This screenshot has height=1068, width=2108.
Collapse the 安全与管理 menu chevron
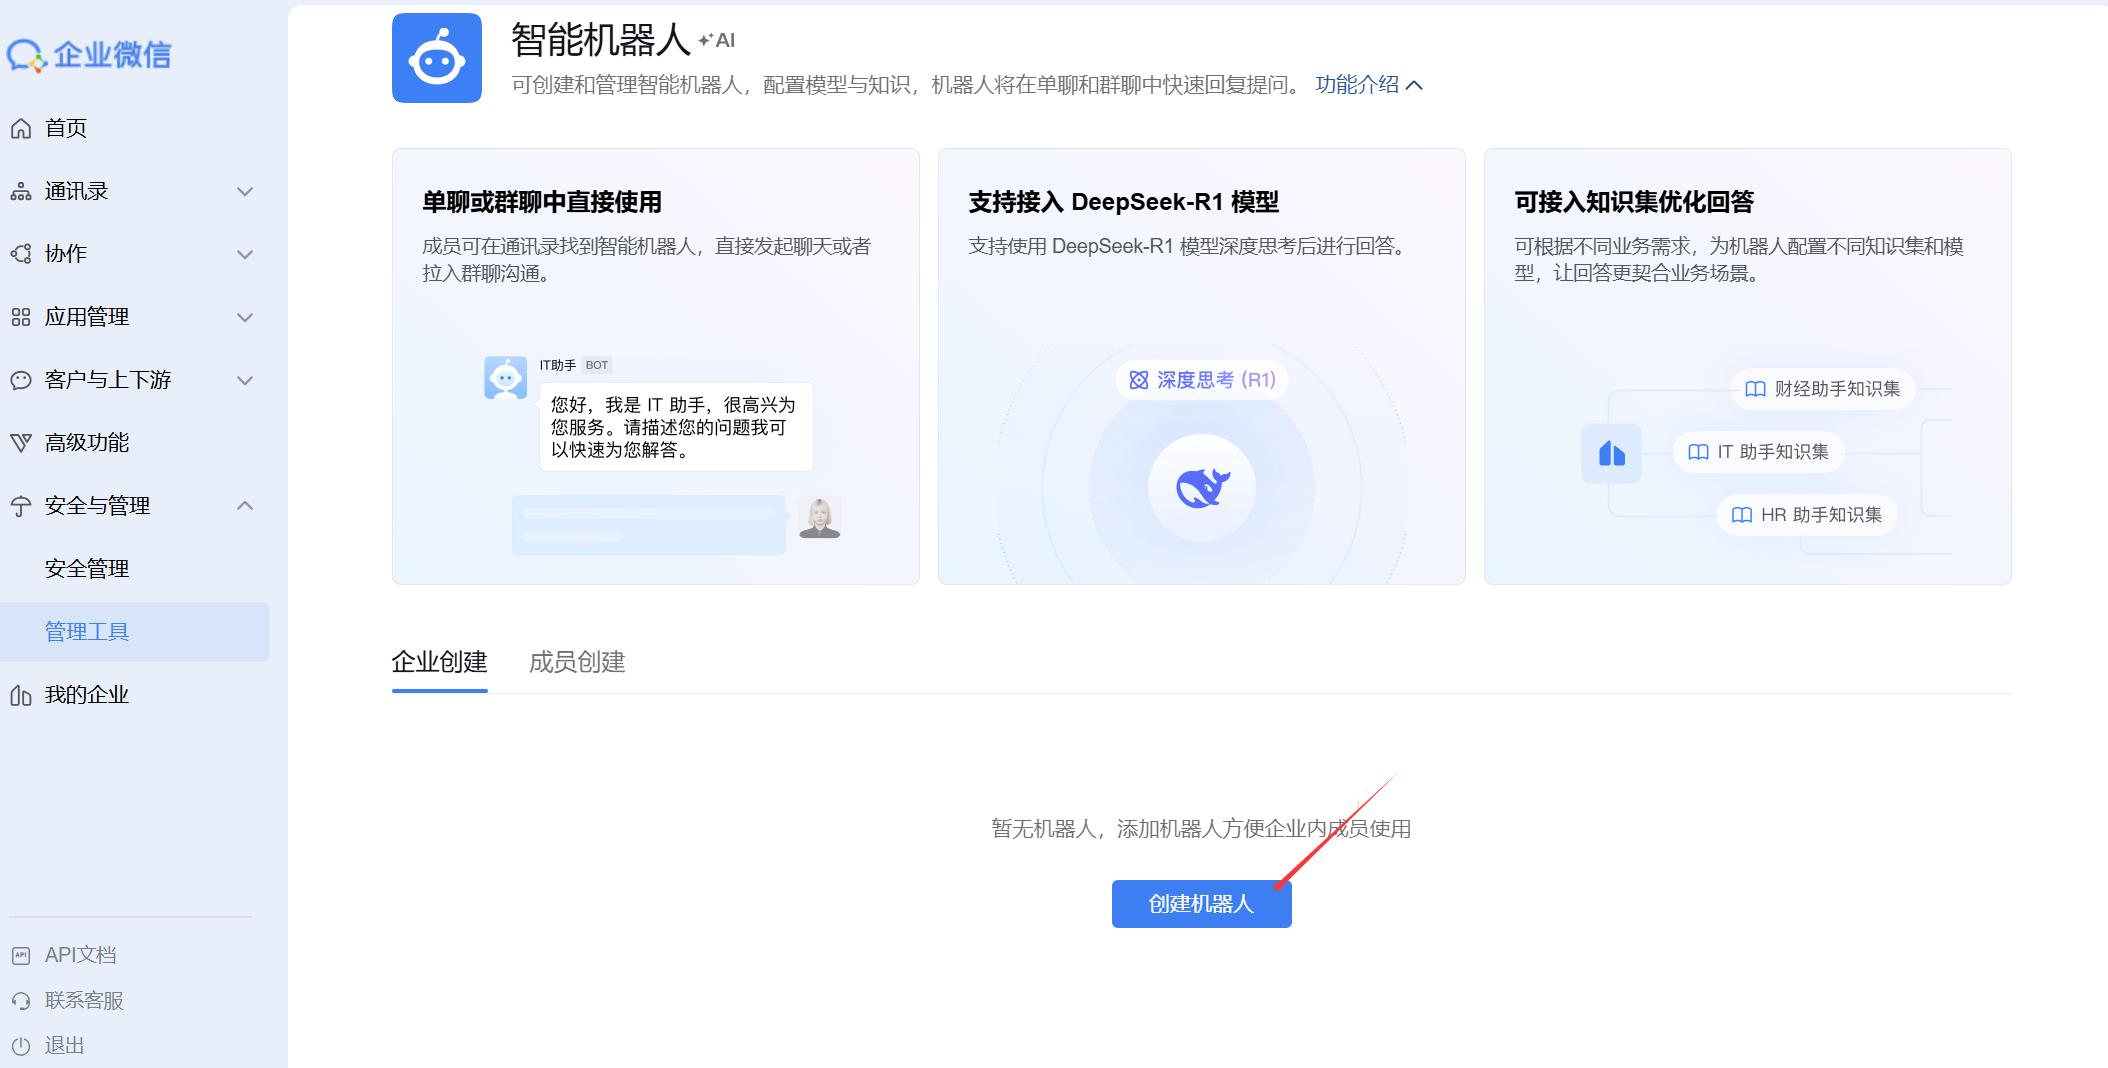point(245,506)
